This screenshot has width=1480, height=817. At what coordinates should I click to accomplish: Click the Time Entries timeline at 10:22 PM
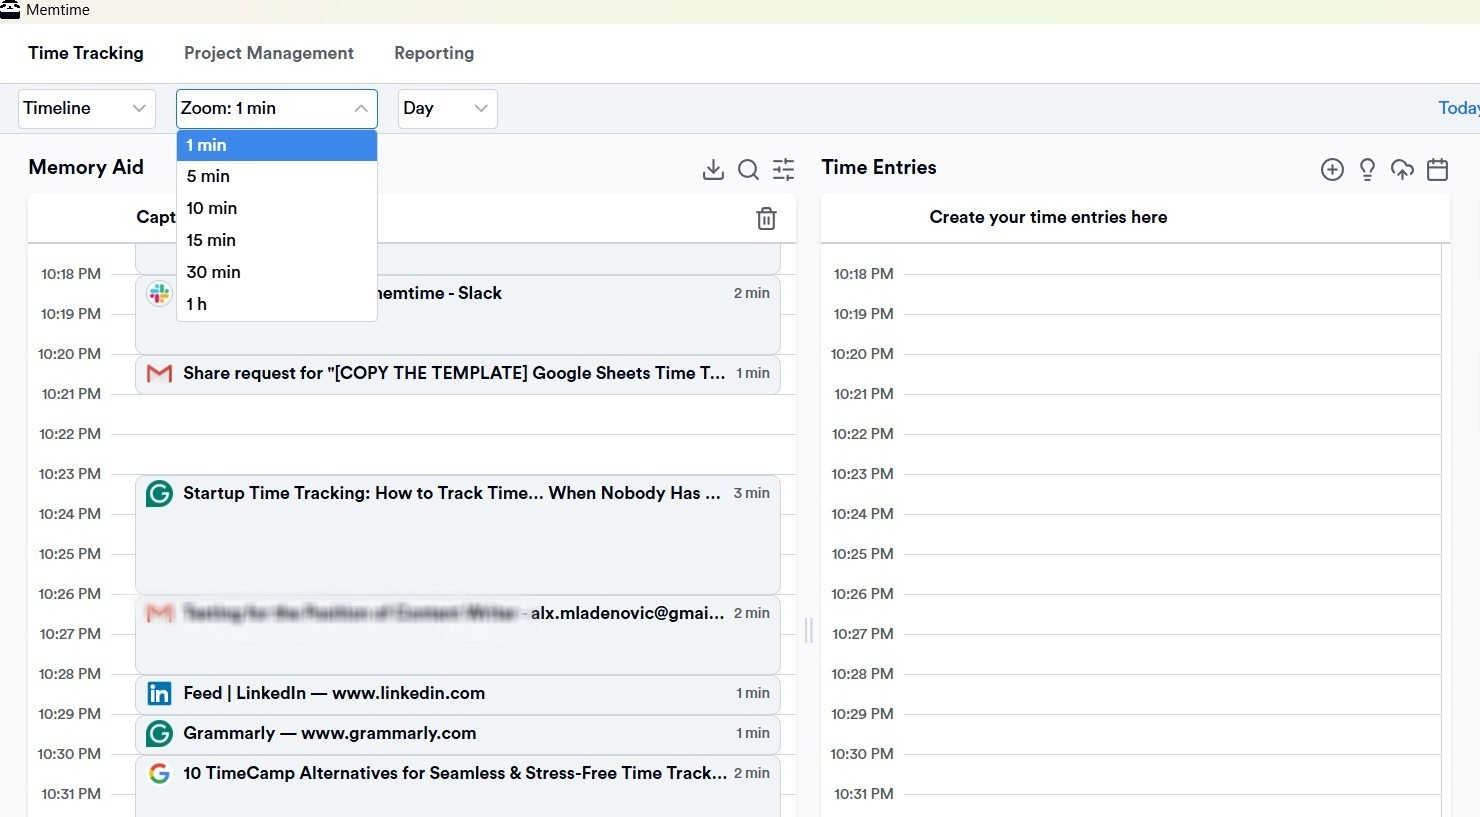[1172, 434]
